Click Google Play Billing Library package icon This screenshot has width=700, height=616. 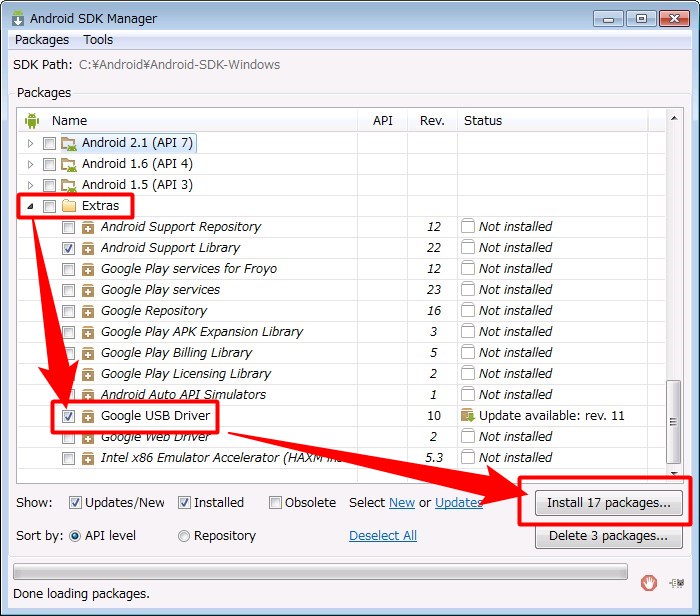(88, 353)
